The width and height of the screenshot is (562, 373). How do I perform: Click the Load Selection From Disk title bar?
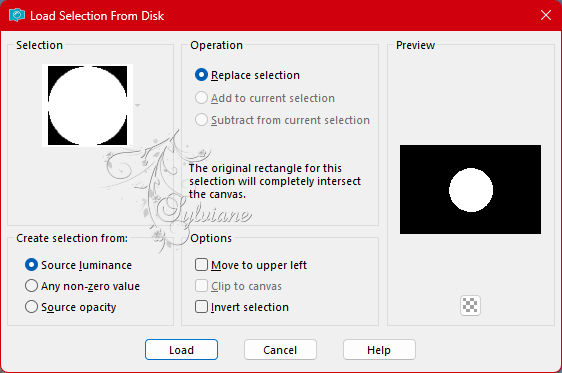[x=281, y=15]
